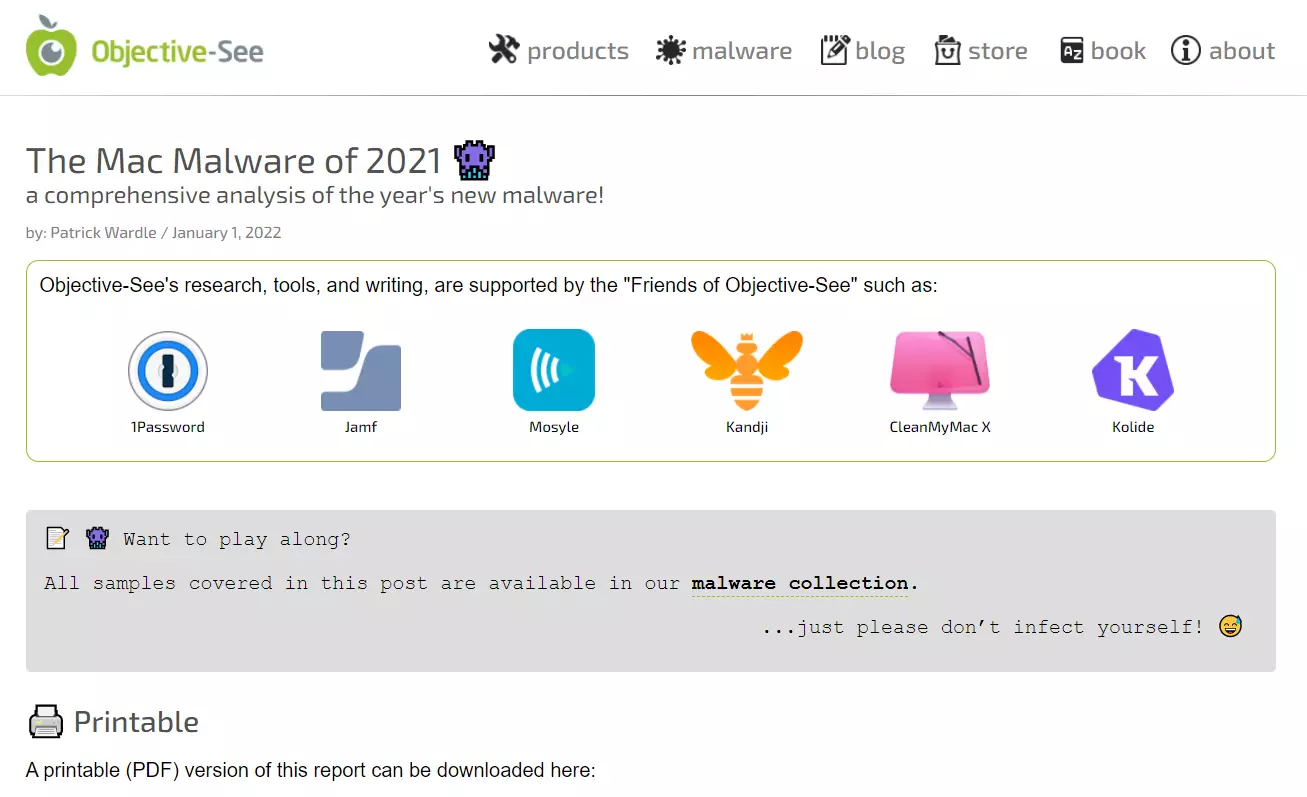
Task: Click the book dictionary icon
Action: click(x=1072, y=51)
